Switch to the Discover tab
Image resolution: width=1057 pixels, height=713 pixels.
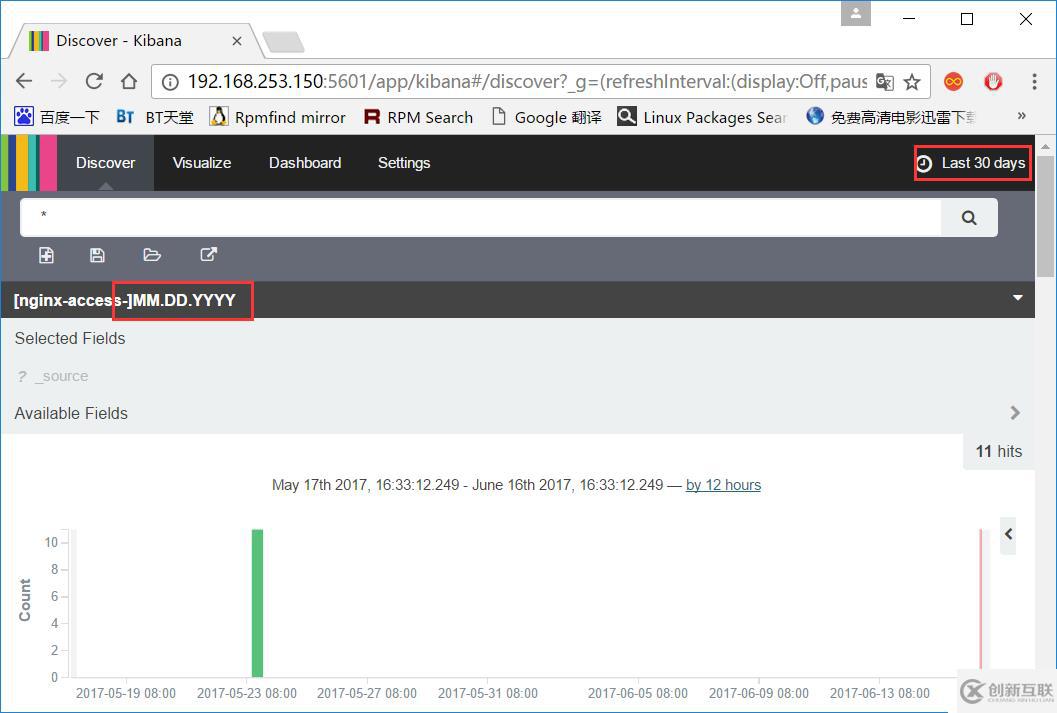tap(105, 163)
